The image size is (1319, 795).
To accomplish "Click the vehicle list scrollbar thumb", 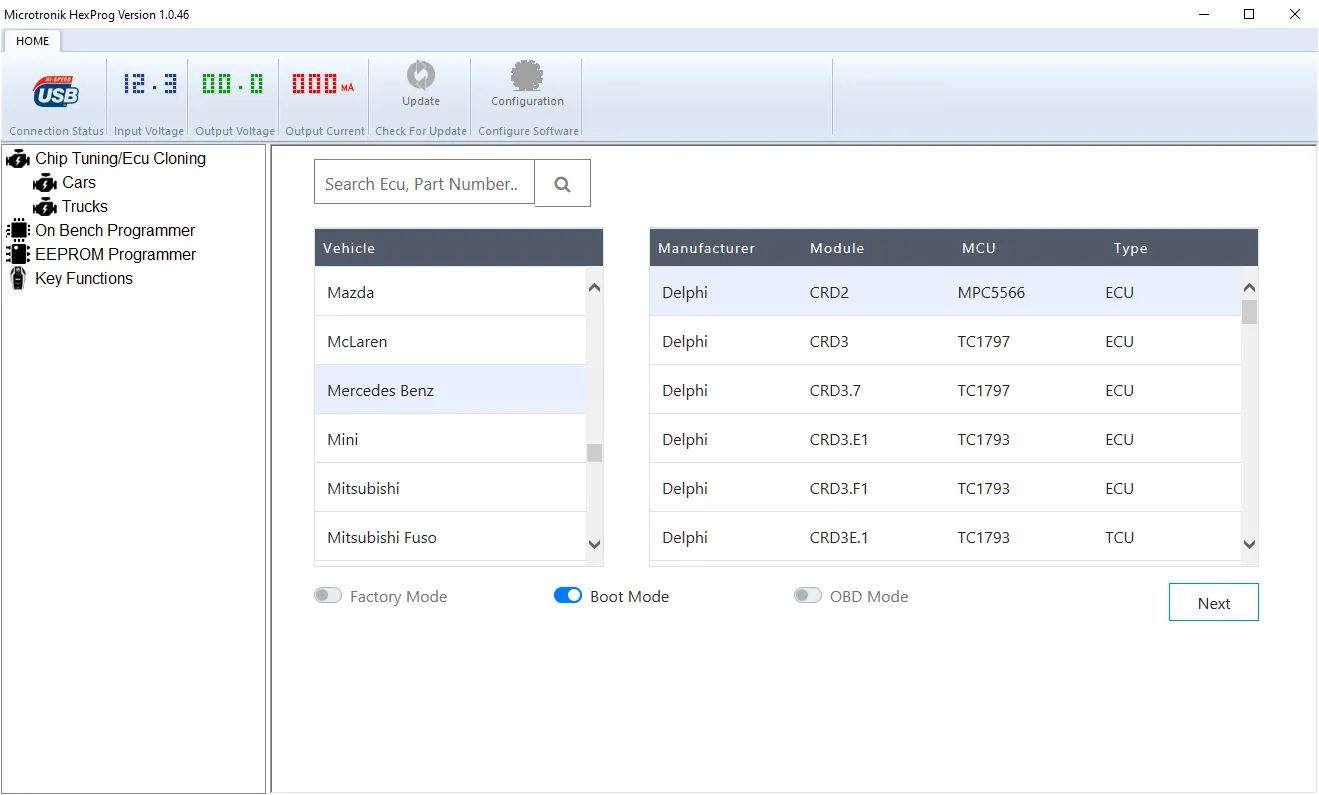I will (x=595, y=453).
